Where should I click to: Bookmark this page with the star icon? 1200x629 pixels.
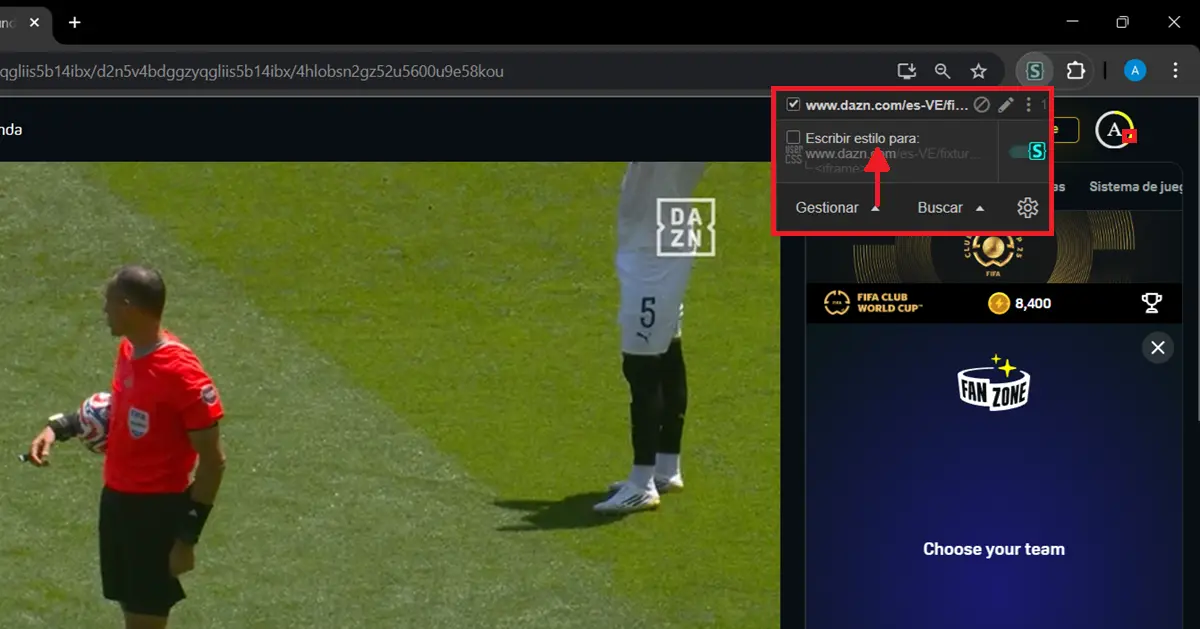coord(978,71)
